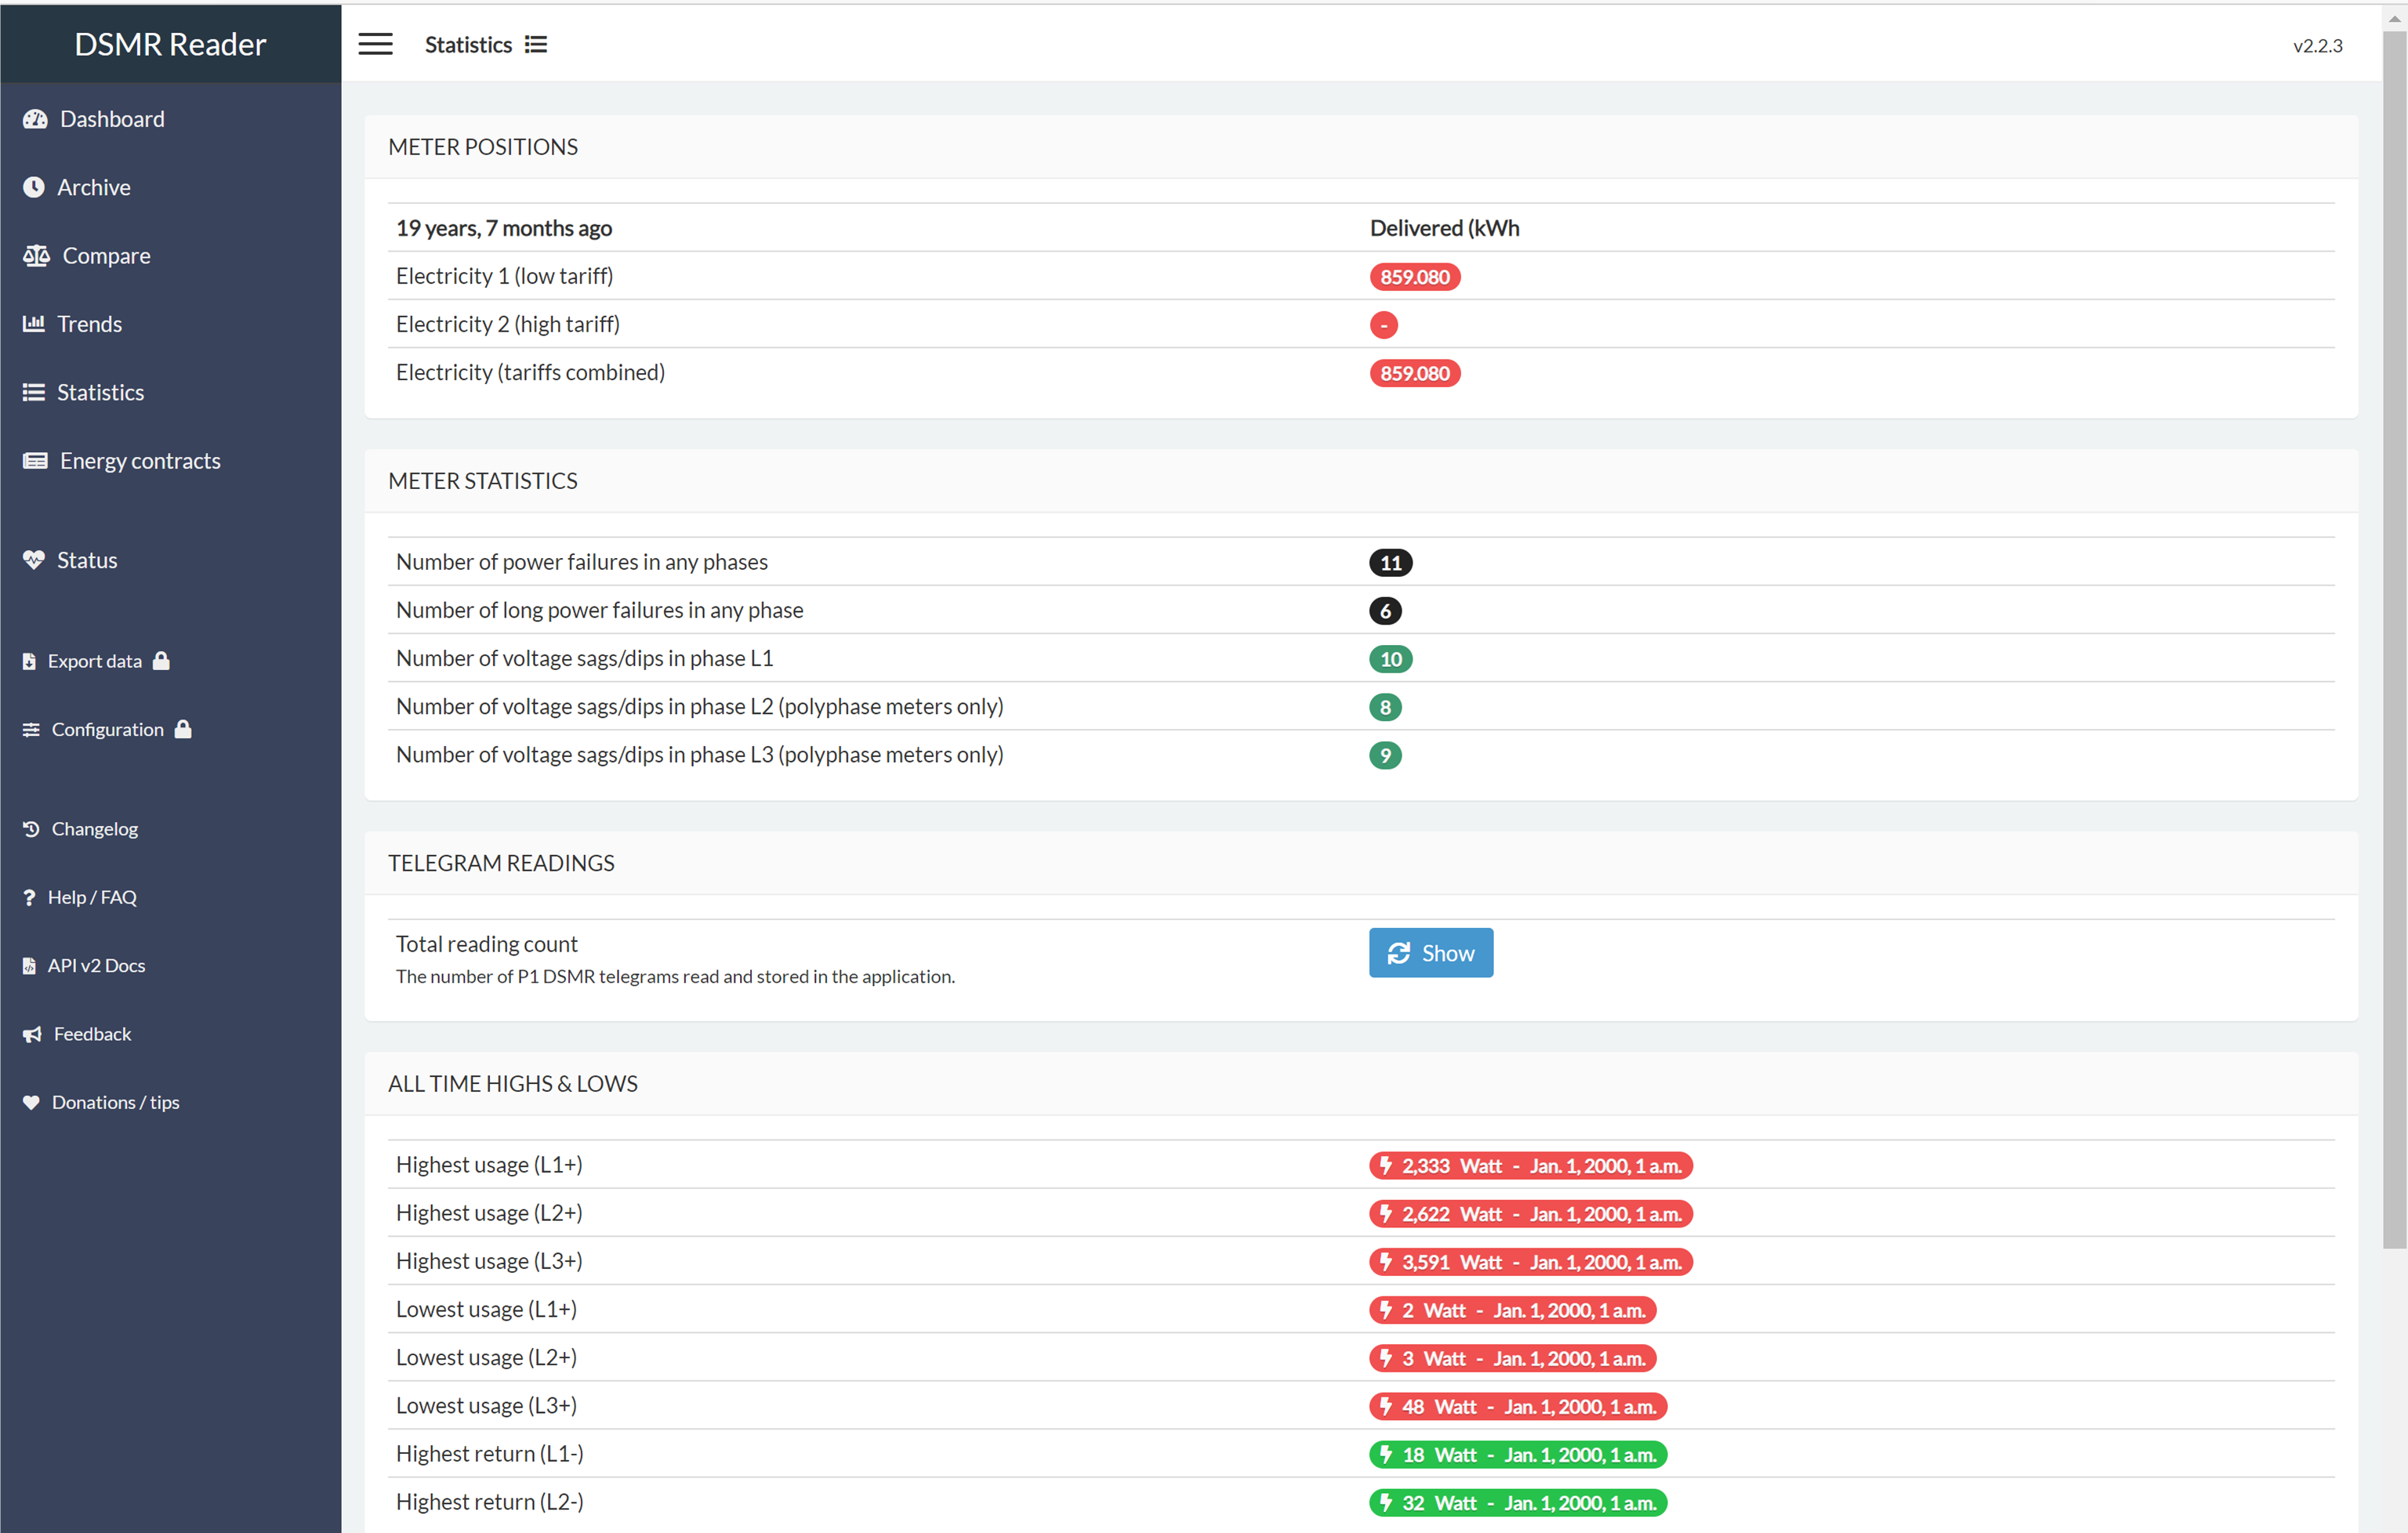Click the Compare scales icon
Image resolution: width=2408 pixels, height=1533 pixels.
coord(35,255)
